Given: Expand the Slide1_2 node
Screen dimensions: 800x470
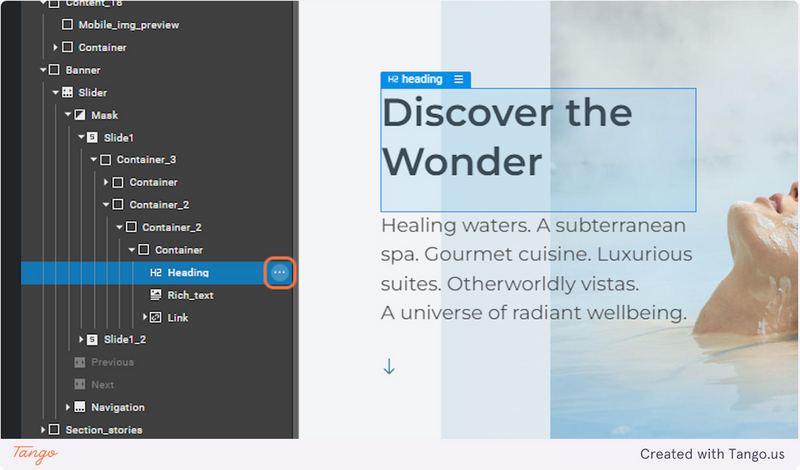Looking at the screenshot, I should [81, 339].
